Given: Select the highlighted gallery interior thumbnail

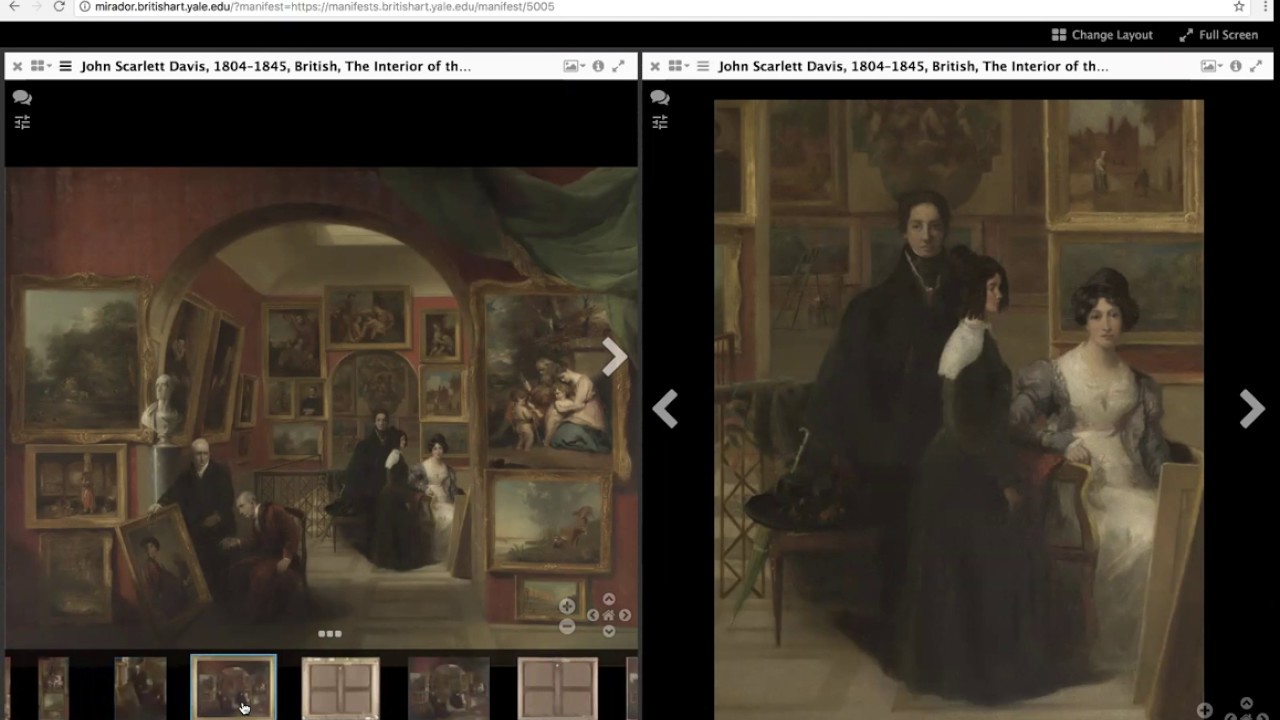Looking at the screenshot, I should pyautogui.click(x=233, y=687).
